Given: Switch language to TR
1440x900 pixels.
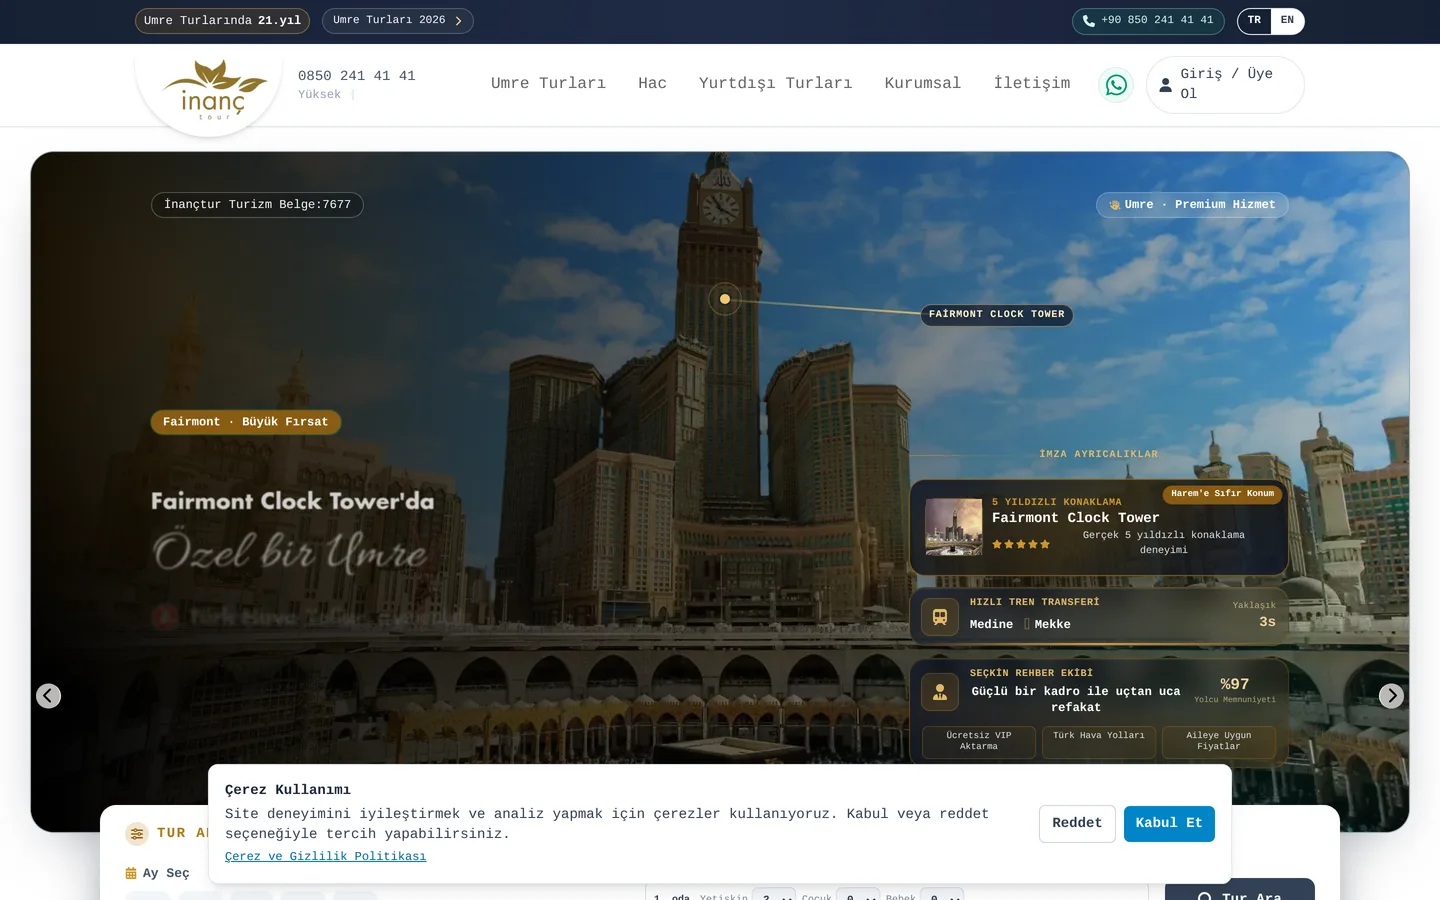Looking at the screenshot, I should 1254,21.
